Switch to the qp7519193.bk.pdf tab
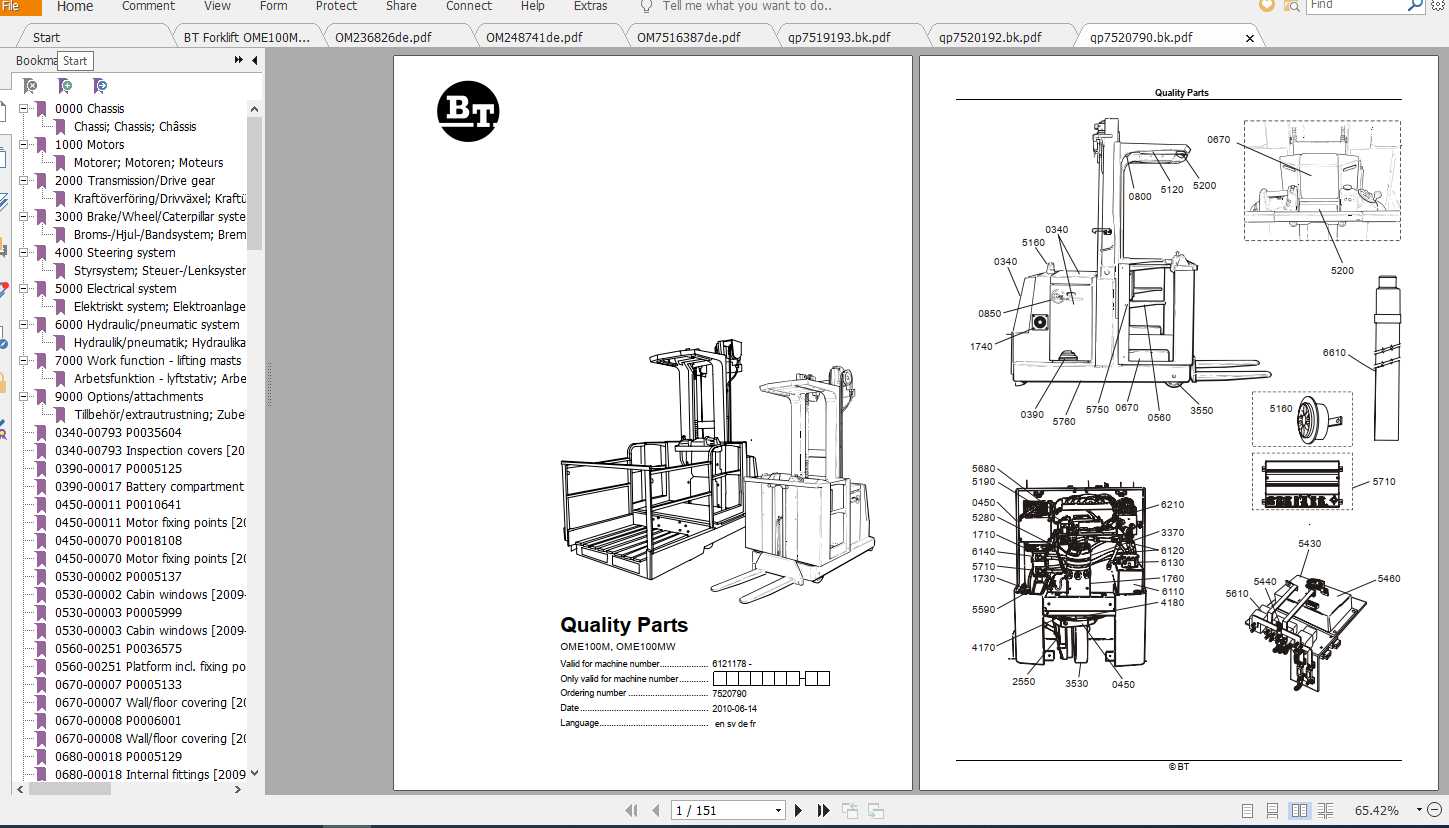This screenshot has width=1449, height=828. pos(838,38)
